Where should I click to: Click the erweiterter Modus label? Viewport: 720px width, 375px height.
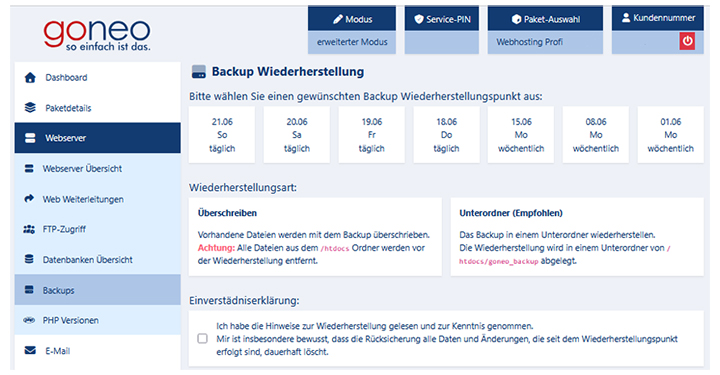pyautogui.click(x=352, y=42)
